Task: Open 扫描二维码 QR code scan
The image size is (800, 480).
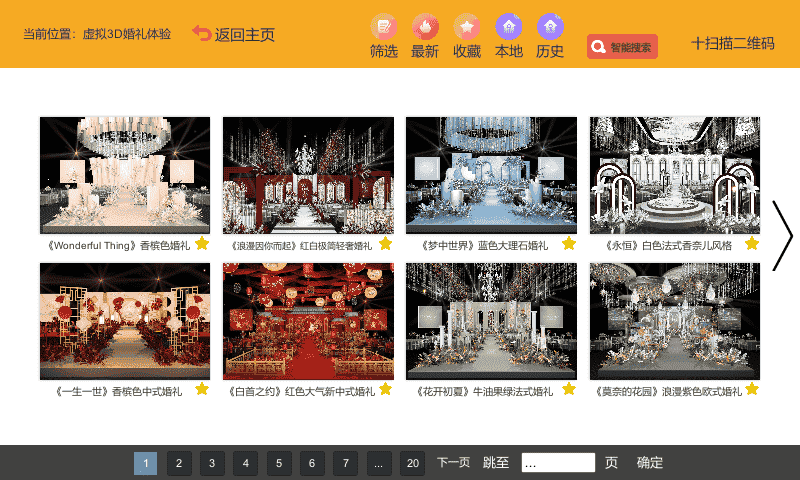Action: [733, 43]
